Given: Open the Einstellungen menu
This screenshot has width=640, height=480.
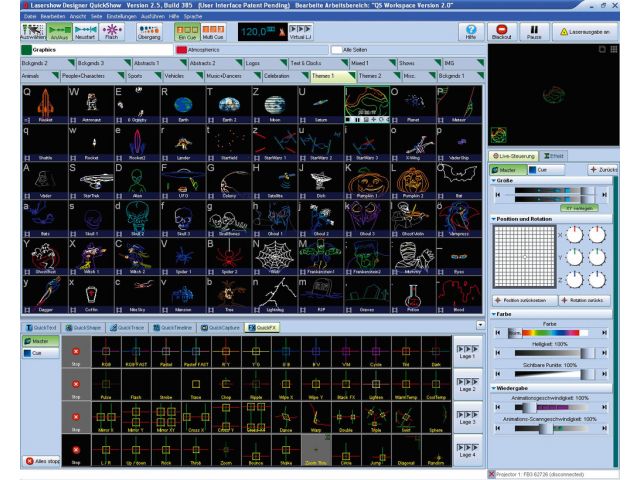Looking at the screenshot, I should [122, 16].
